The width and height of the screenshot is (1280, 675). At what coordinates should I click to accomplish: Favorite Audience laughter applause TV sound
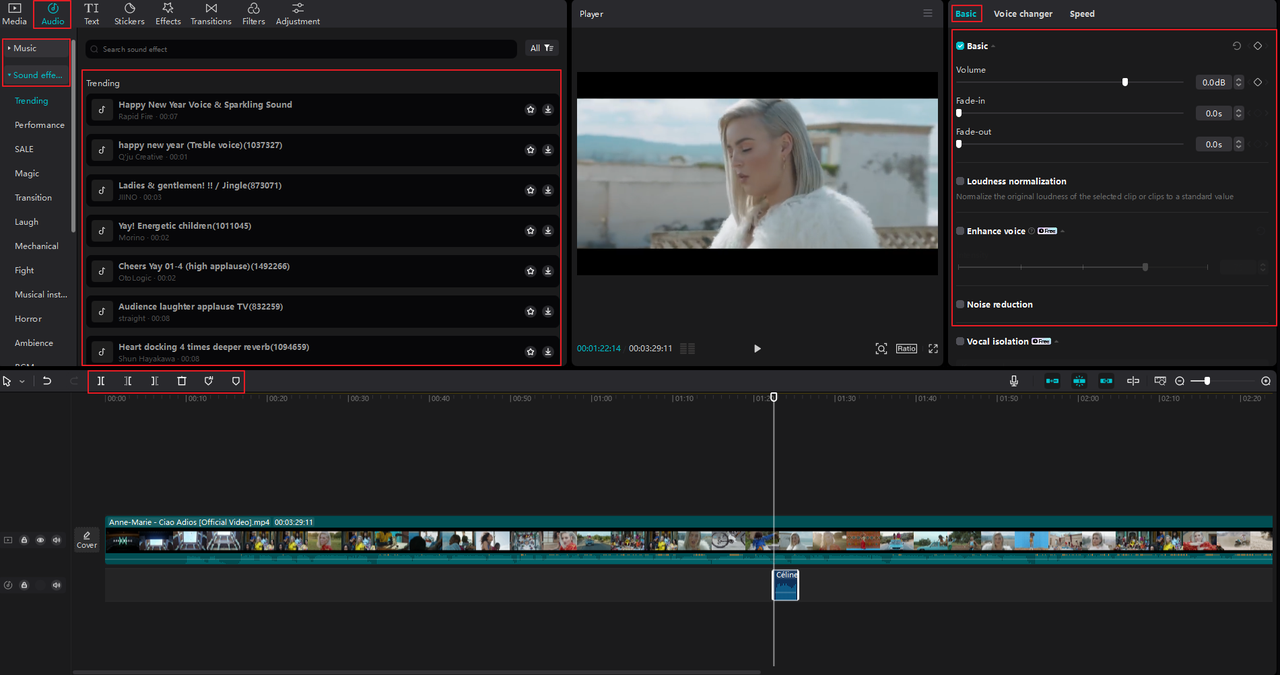tap(530, 312)
